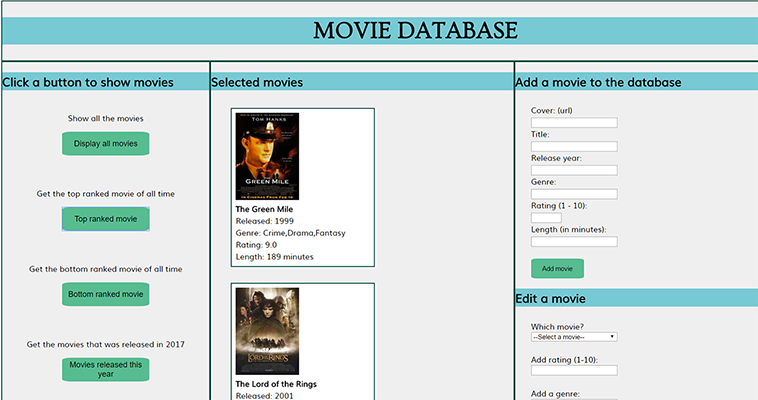Click The Green Mile poster thumbnail

click(267, 156)
